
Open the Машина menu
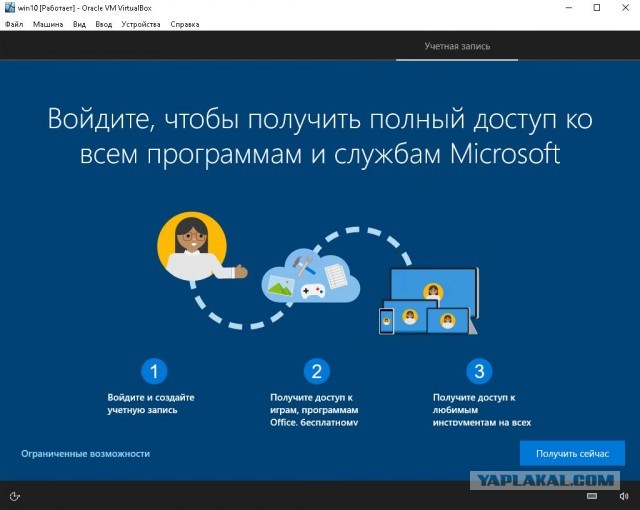[48, 24]
